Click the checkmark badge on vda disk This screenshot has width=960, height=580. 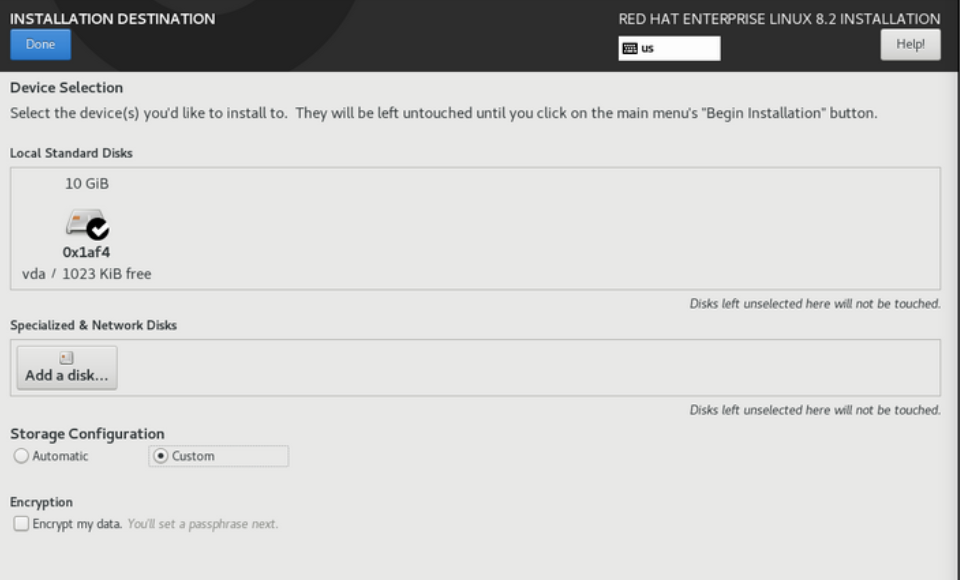tap(98, 229)
